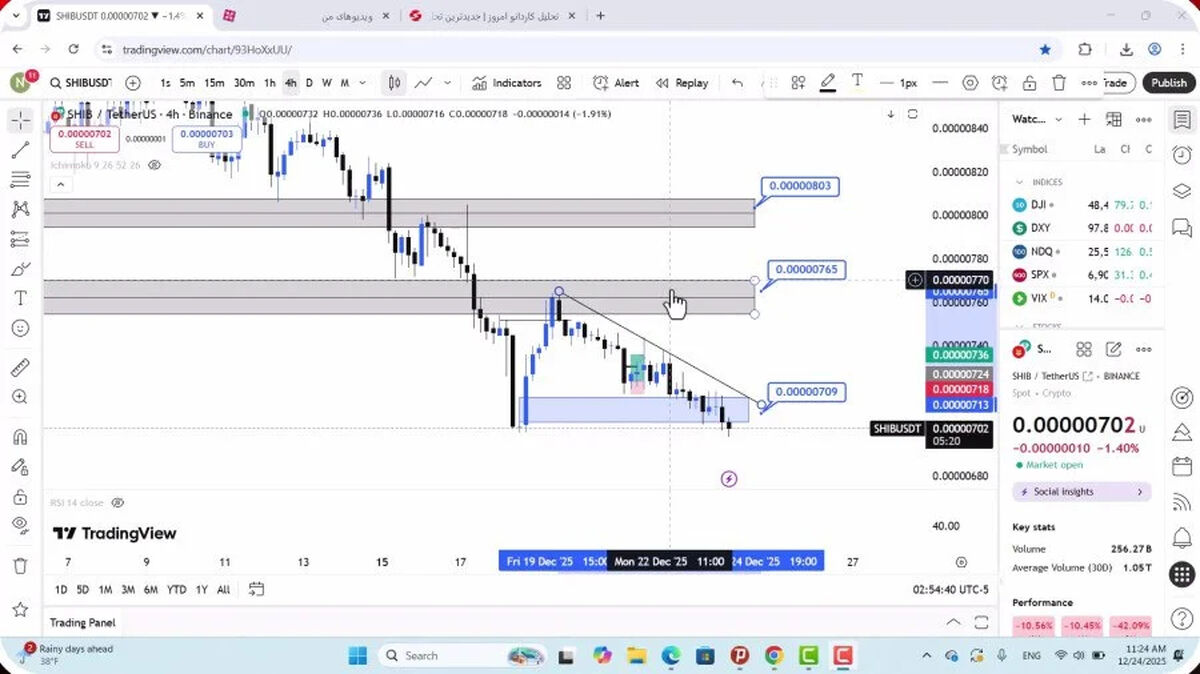Delete the selected drawing trash icon
The width and height of the screenshot is (1200, 674).
click(x=1059, y=83)
